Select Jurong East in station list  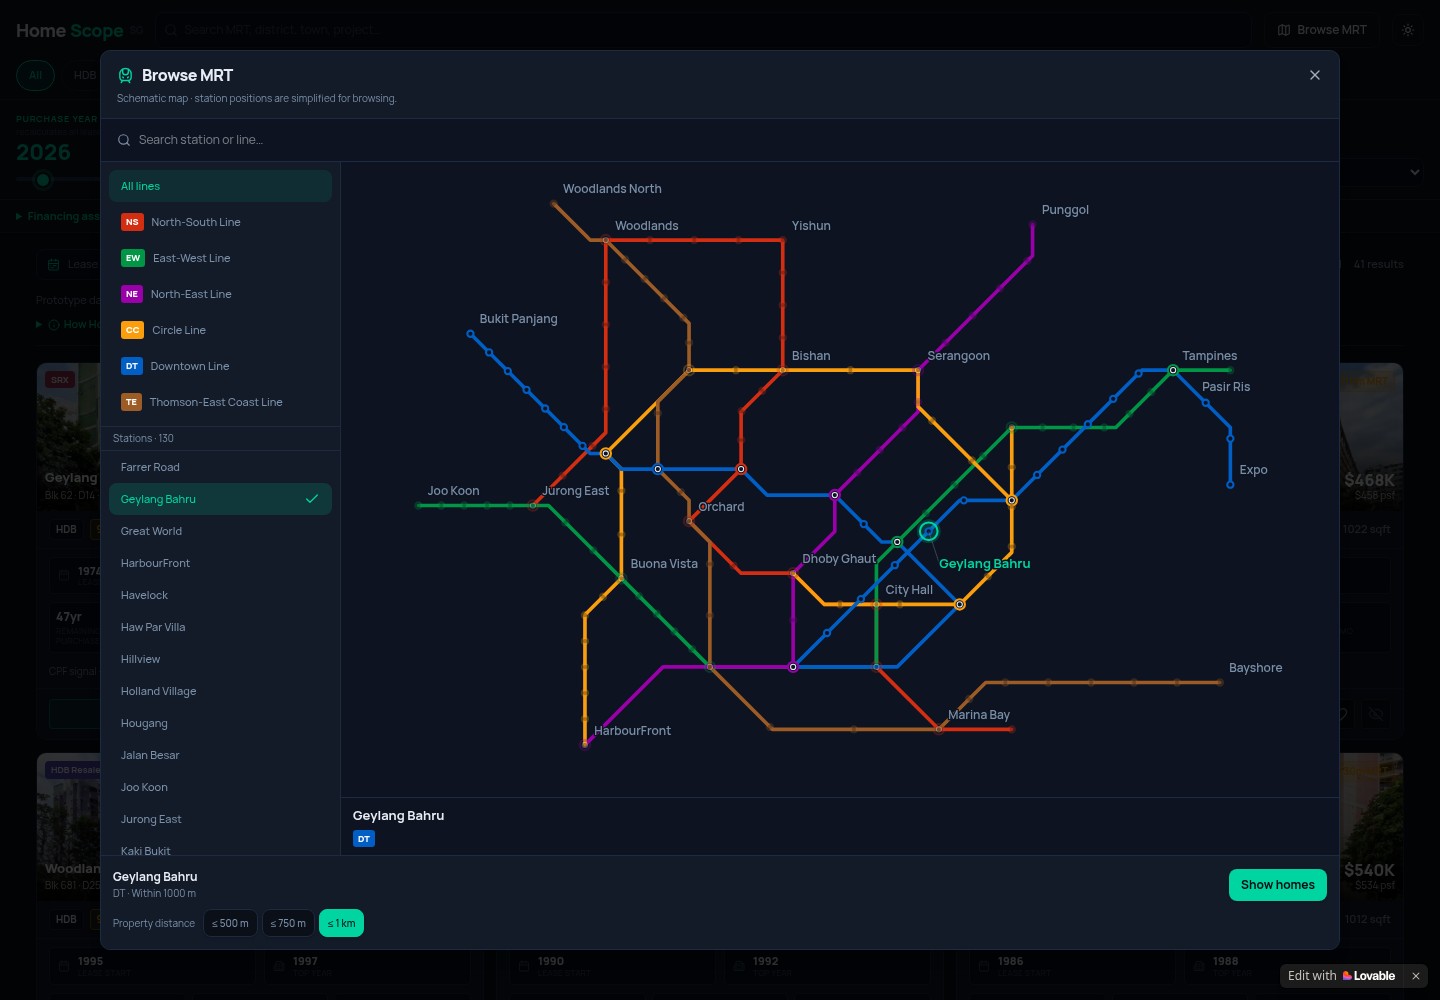[x=220, y=819]
